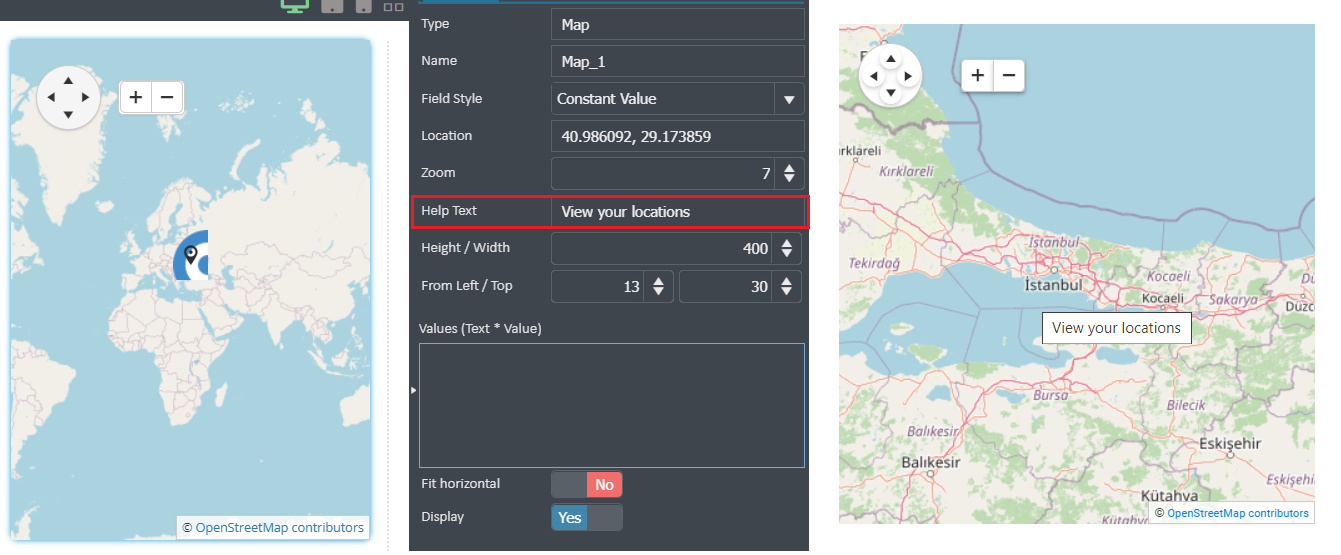Click the Location coordinates field
The width and height of the screenshot is (1341, 555).
pyautogui.click(x=678, y=136)
